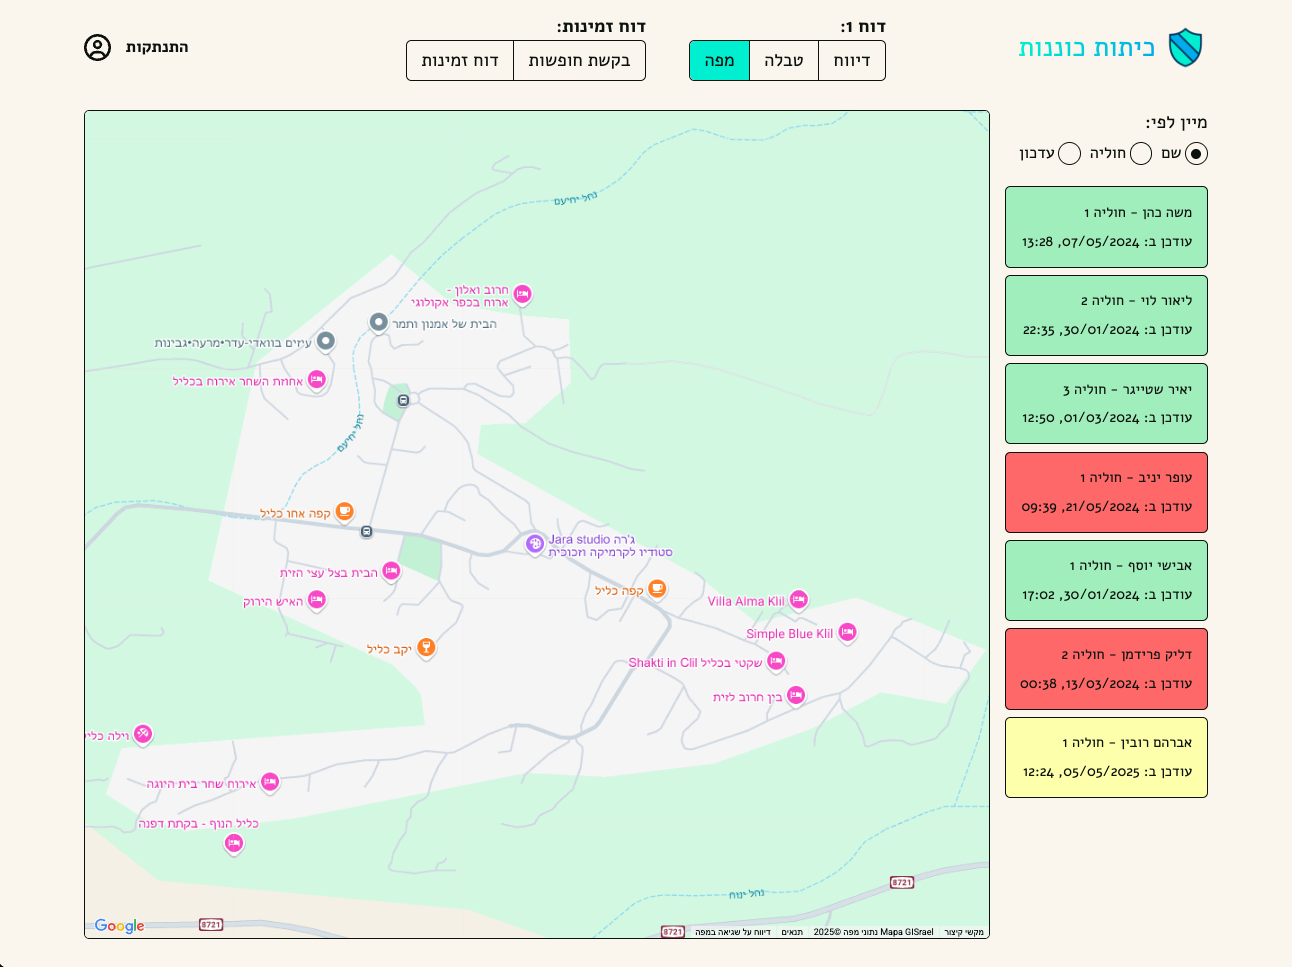Click bus stop icon on main road
Screen dimensions: 1292x967
(x=367, y=531)
